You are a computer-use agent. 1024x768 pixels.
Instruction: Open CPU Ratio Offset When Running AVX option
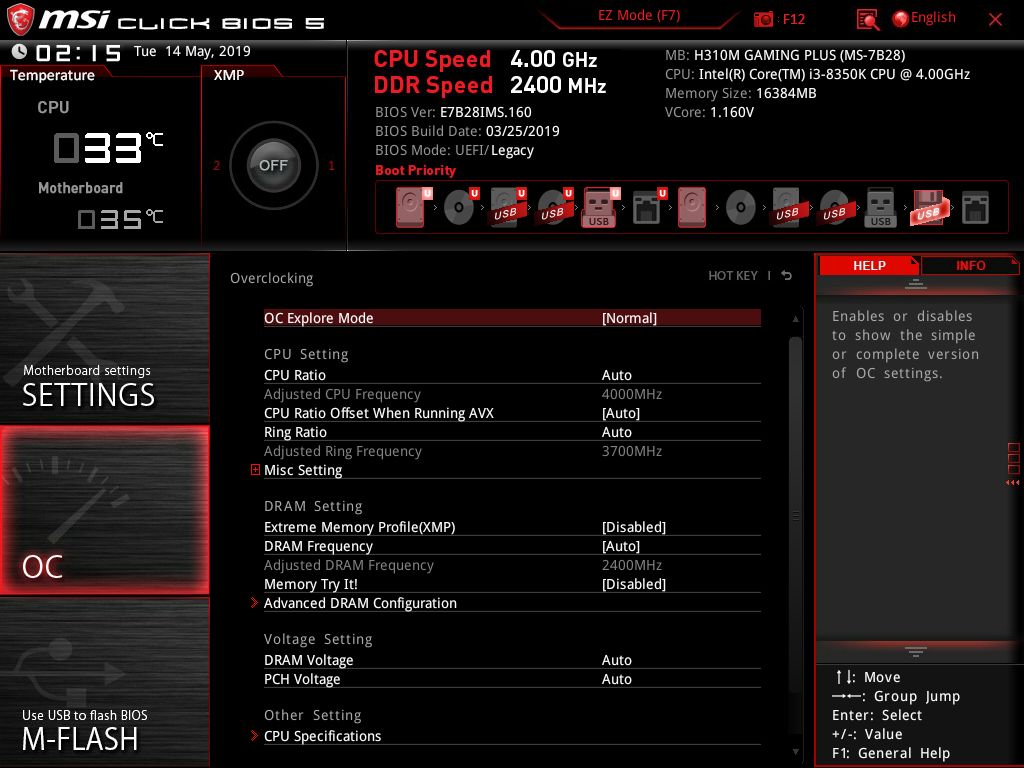[512, 413]
